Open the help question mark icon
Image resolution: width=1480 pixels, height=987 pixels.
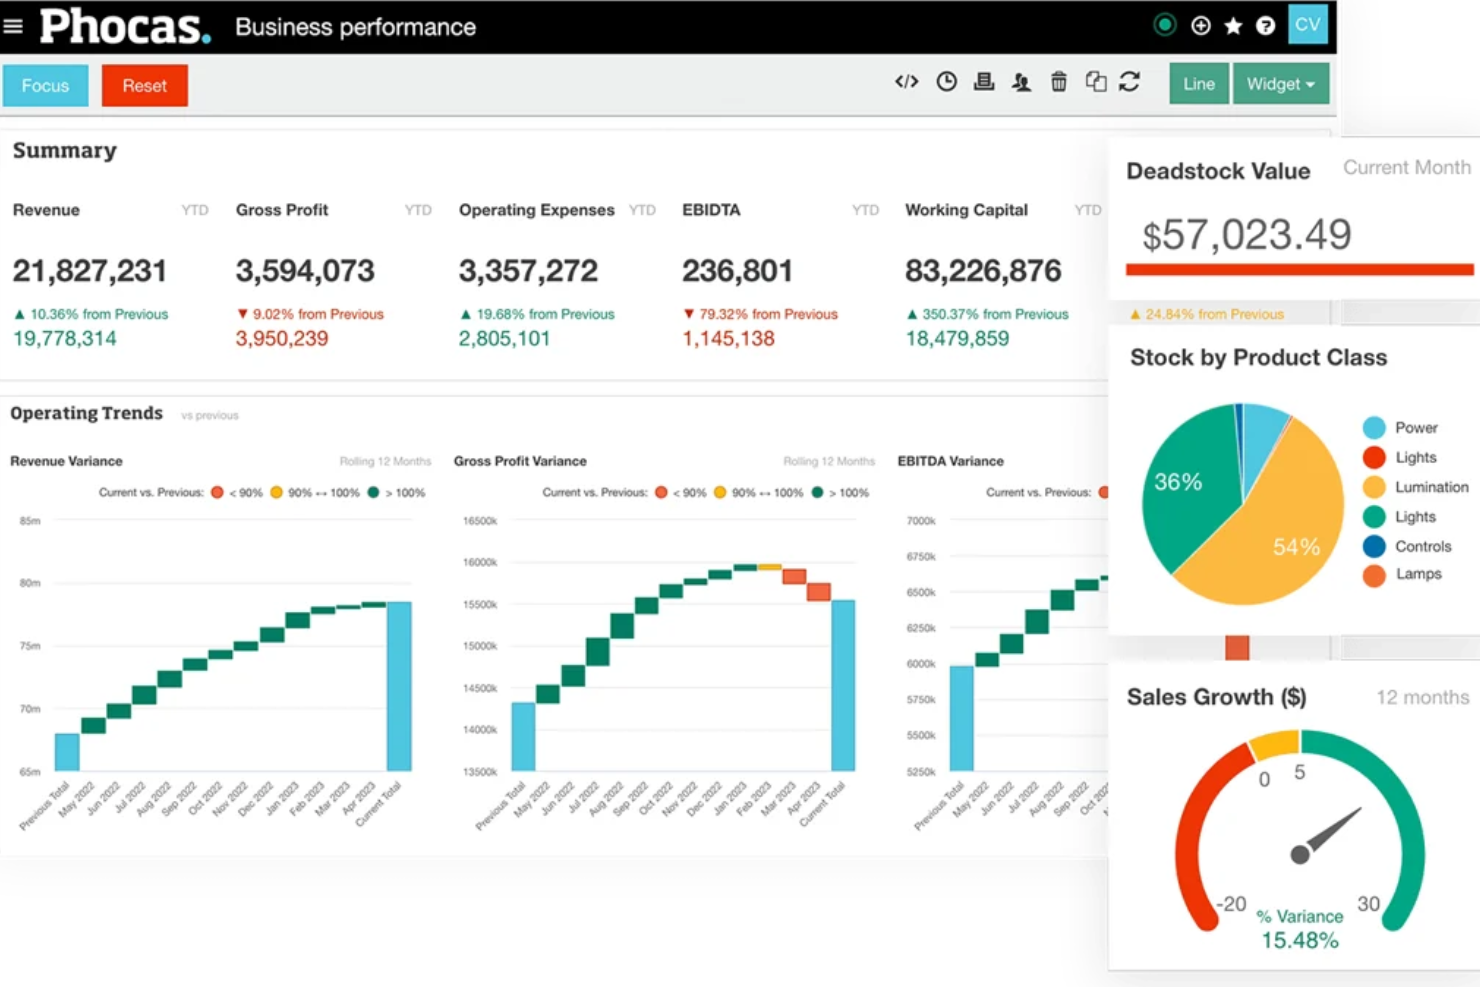pos(1266,25)
